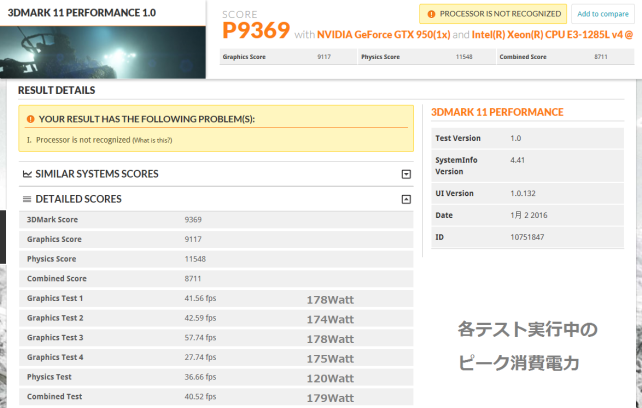Screen dimensions: 642x408
Task: Click the Physics Test value 36.66 fps
Action: pyautogui.click(x=200, y=377)
